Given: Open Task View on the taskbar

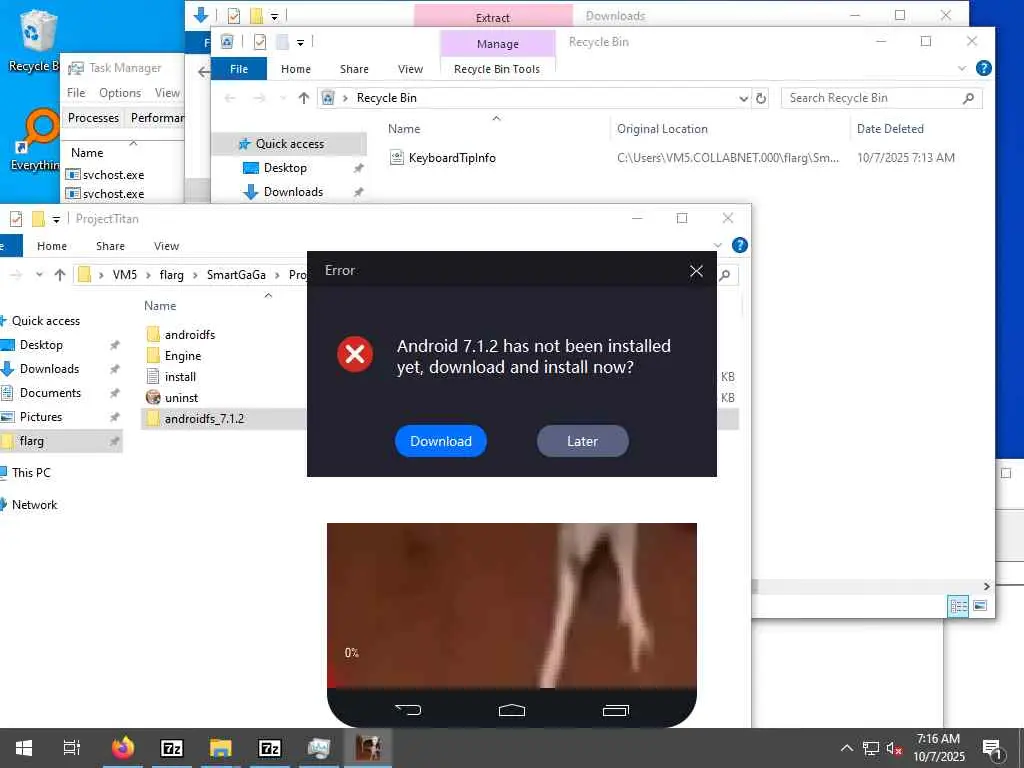Looking at the screenshot, I should [72, 748].
